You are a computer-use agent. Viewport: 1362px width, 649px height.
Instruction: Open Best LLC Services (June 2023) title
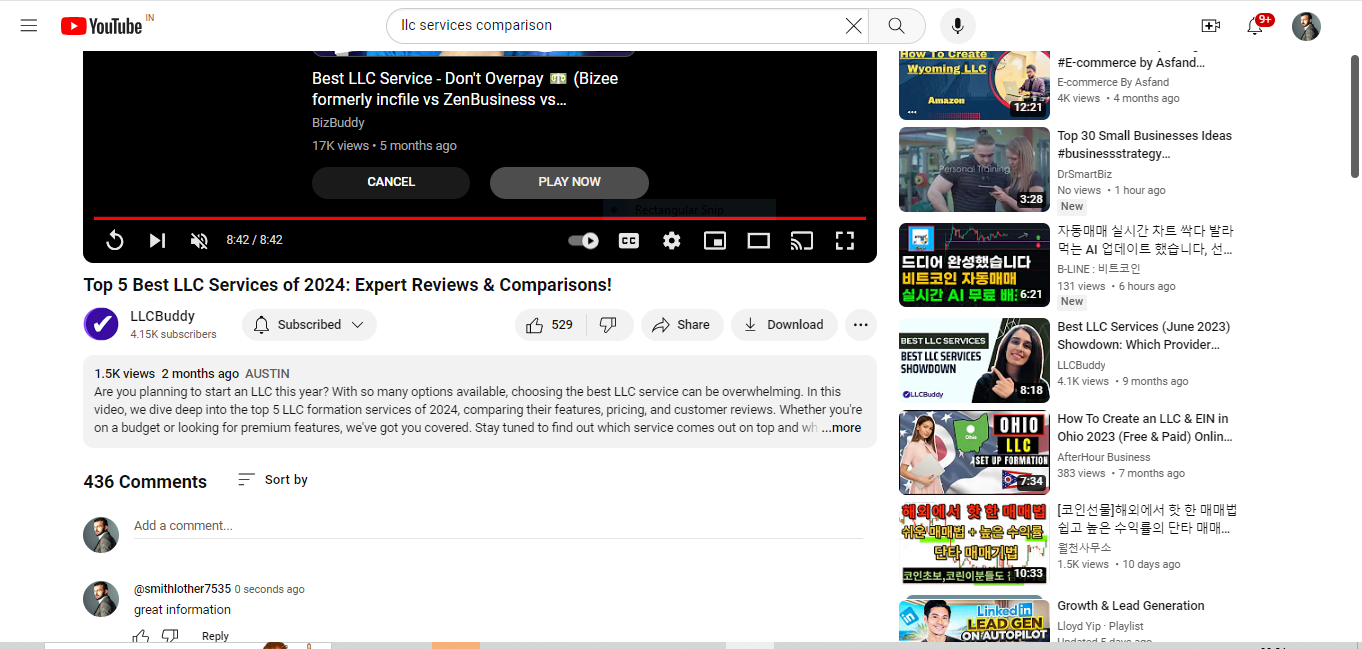pos(1143,336)
